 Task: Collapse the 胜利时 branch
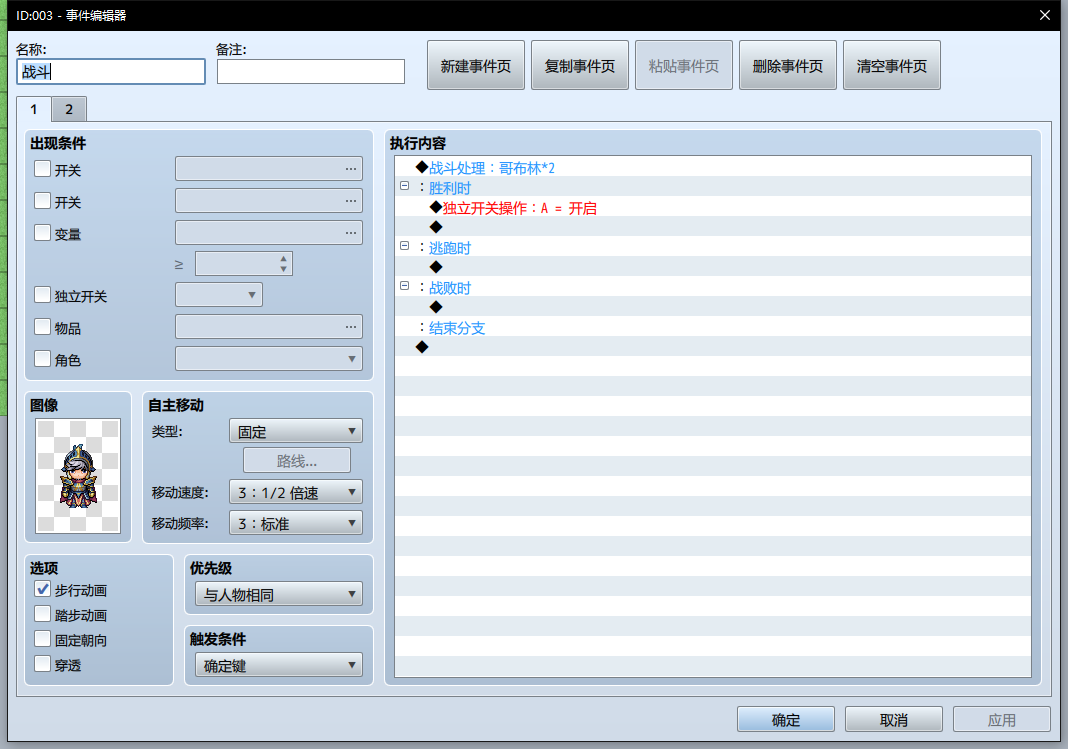(405, 186)
